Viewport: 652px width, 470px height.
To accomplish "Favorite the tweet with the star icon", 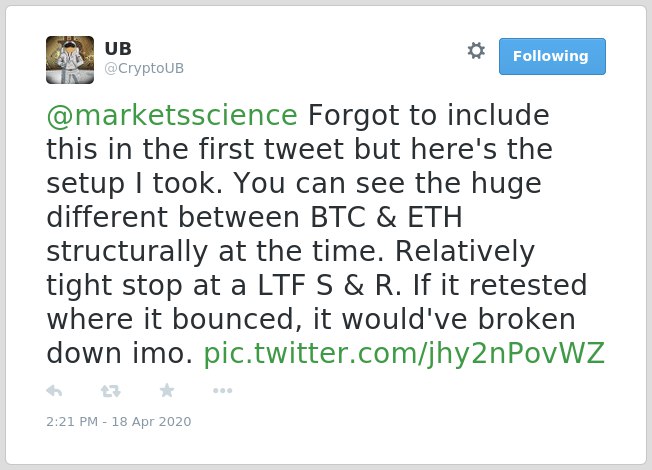I will (x=167, y=390).
